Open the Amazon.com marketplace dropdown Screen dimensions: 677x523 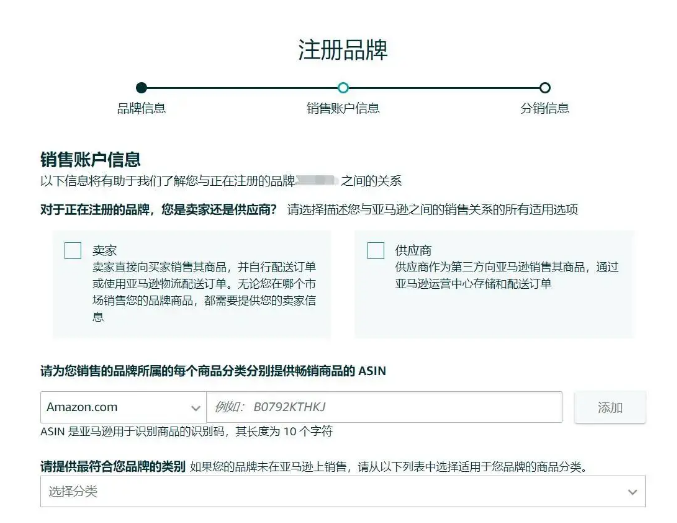click(x=123, y=407)
